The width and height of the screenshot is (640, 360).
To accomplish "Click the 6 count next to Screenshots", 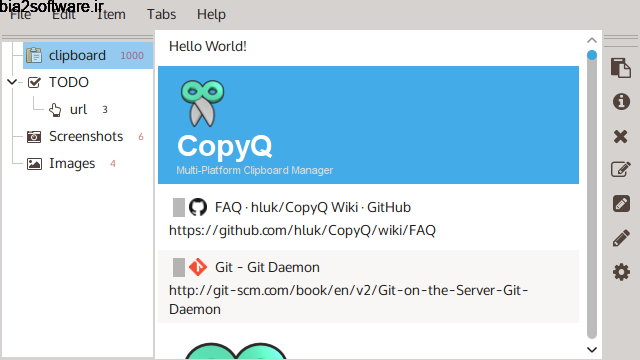I will click(x=141, y=137).
